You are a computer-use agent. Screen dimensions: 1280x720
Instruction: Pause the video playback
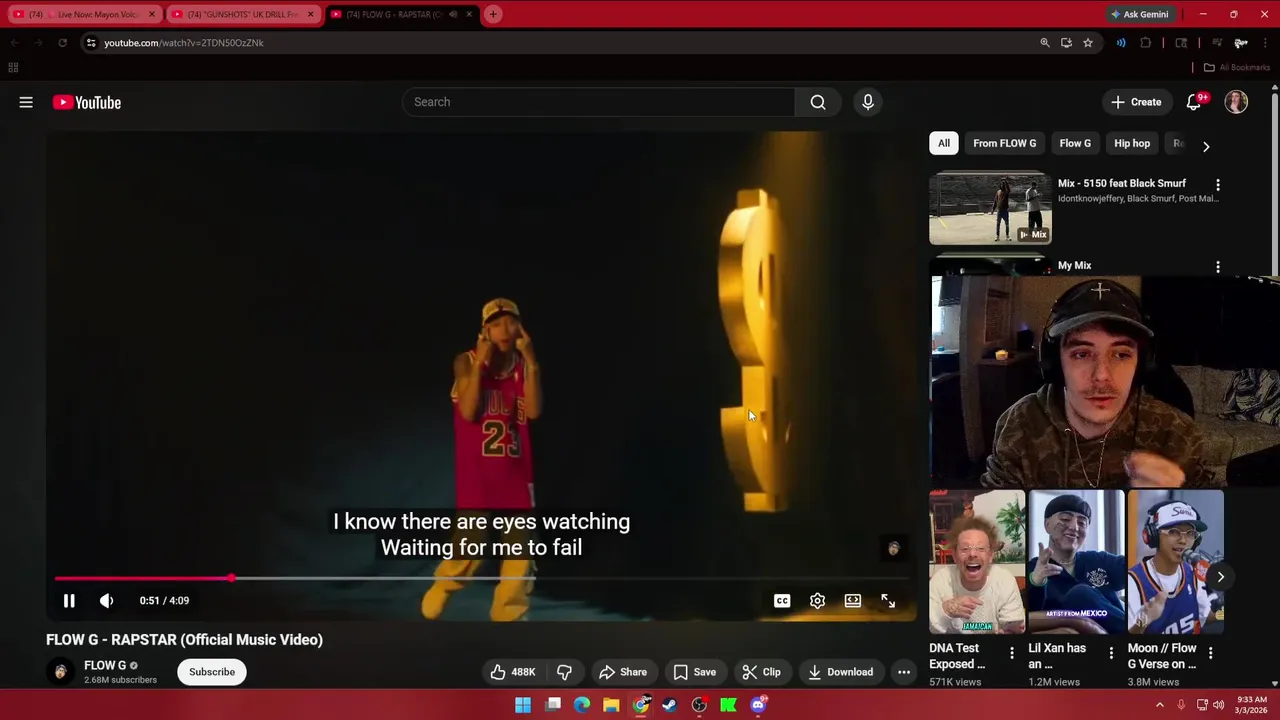click(x=69, y=601)
